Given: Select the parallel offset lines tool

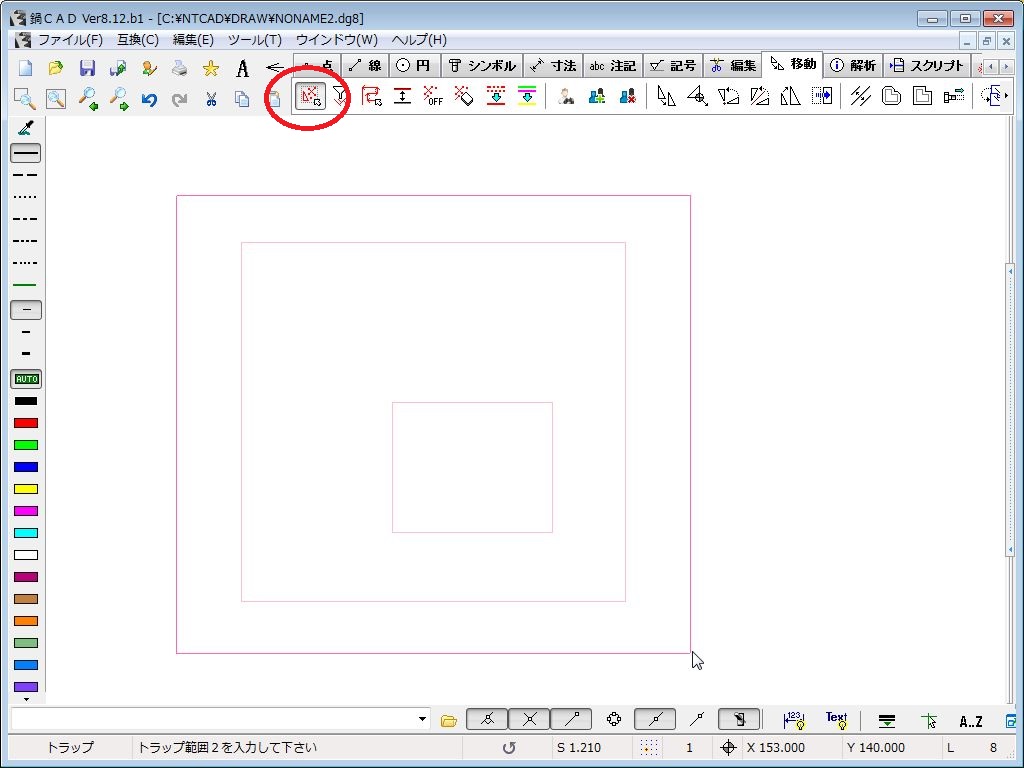Looking at the screenshot, I should pos(860,97).
